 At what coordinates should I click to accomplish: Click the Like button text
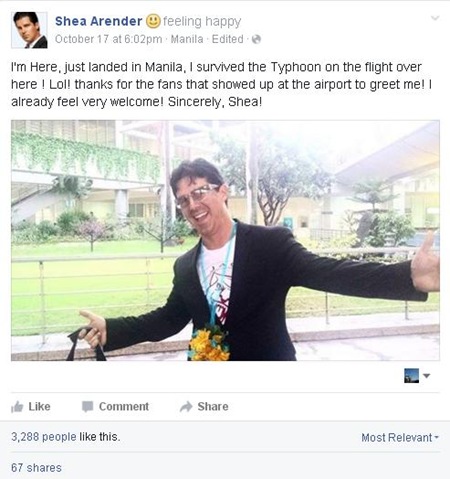[39, 407]
